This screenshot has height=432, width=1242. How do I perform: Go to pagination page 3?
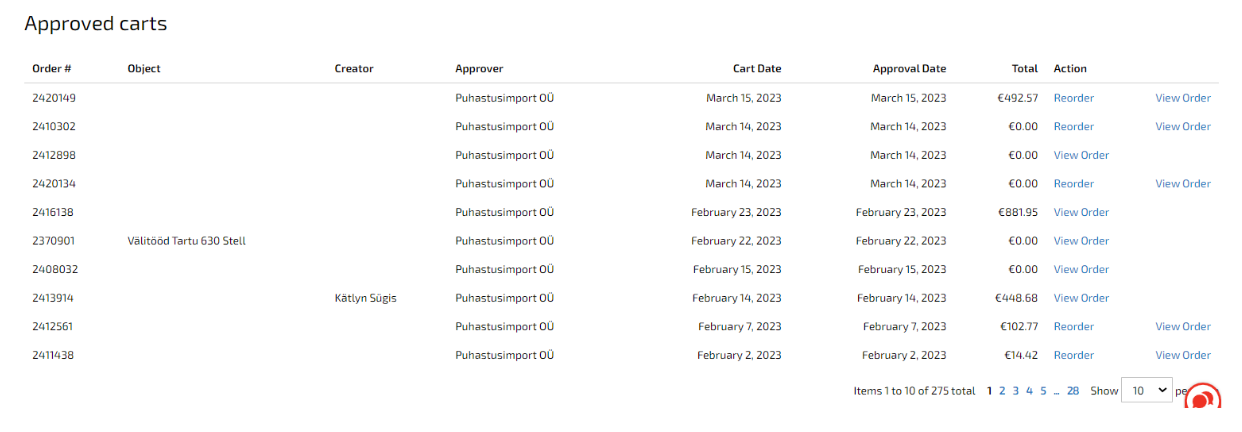coord(1015,391)
